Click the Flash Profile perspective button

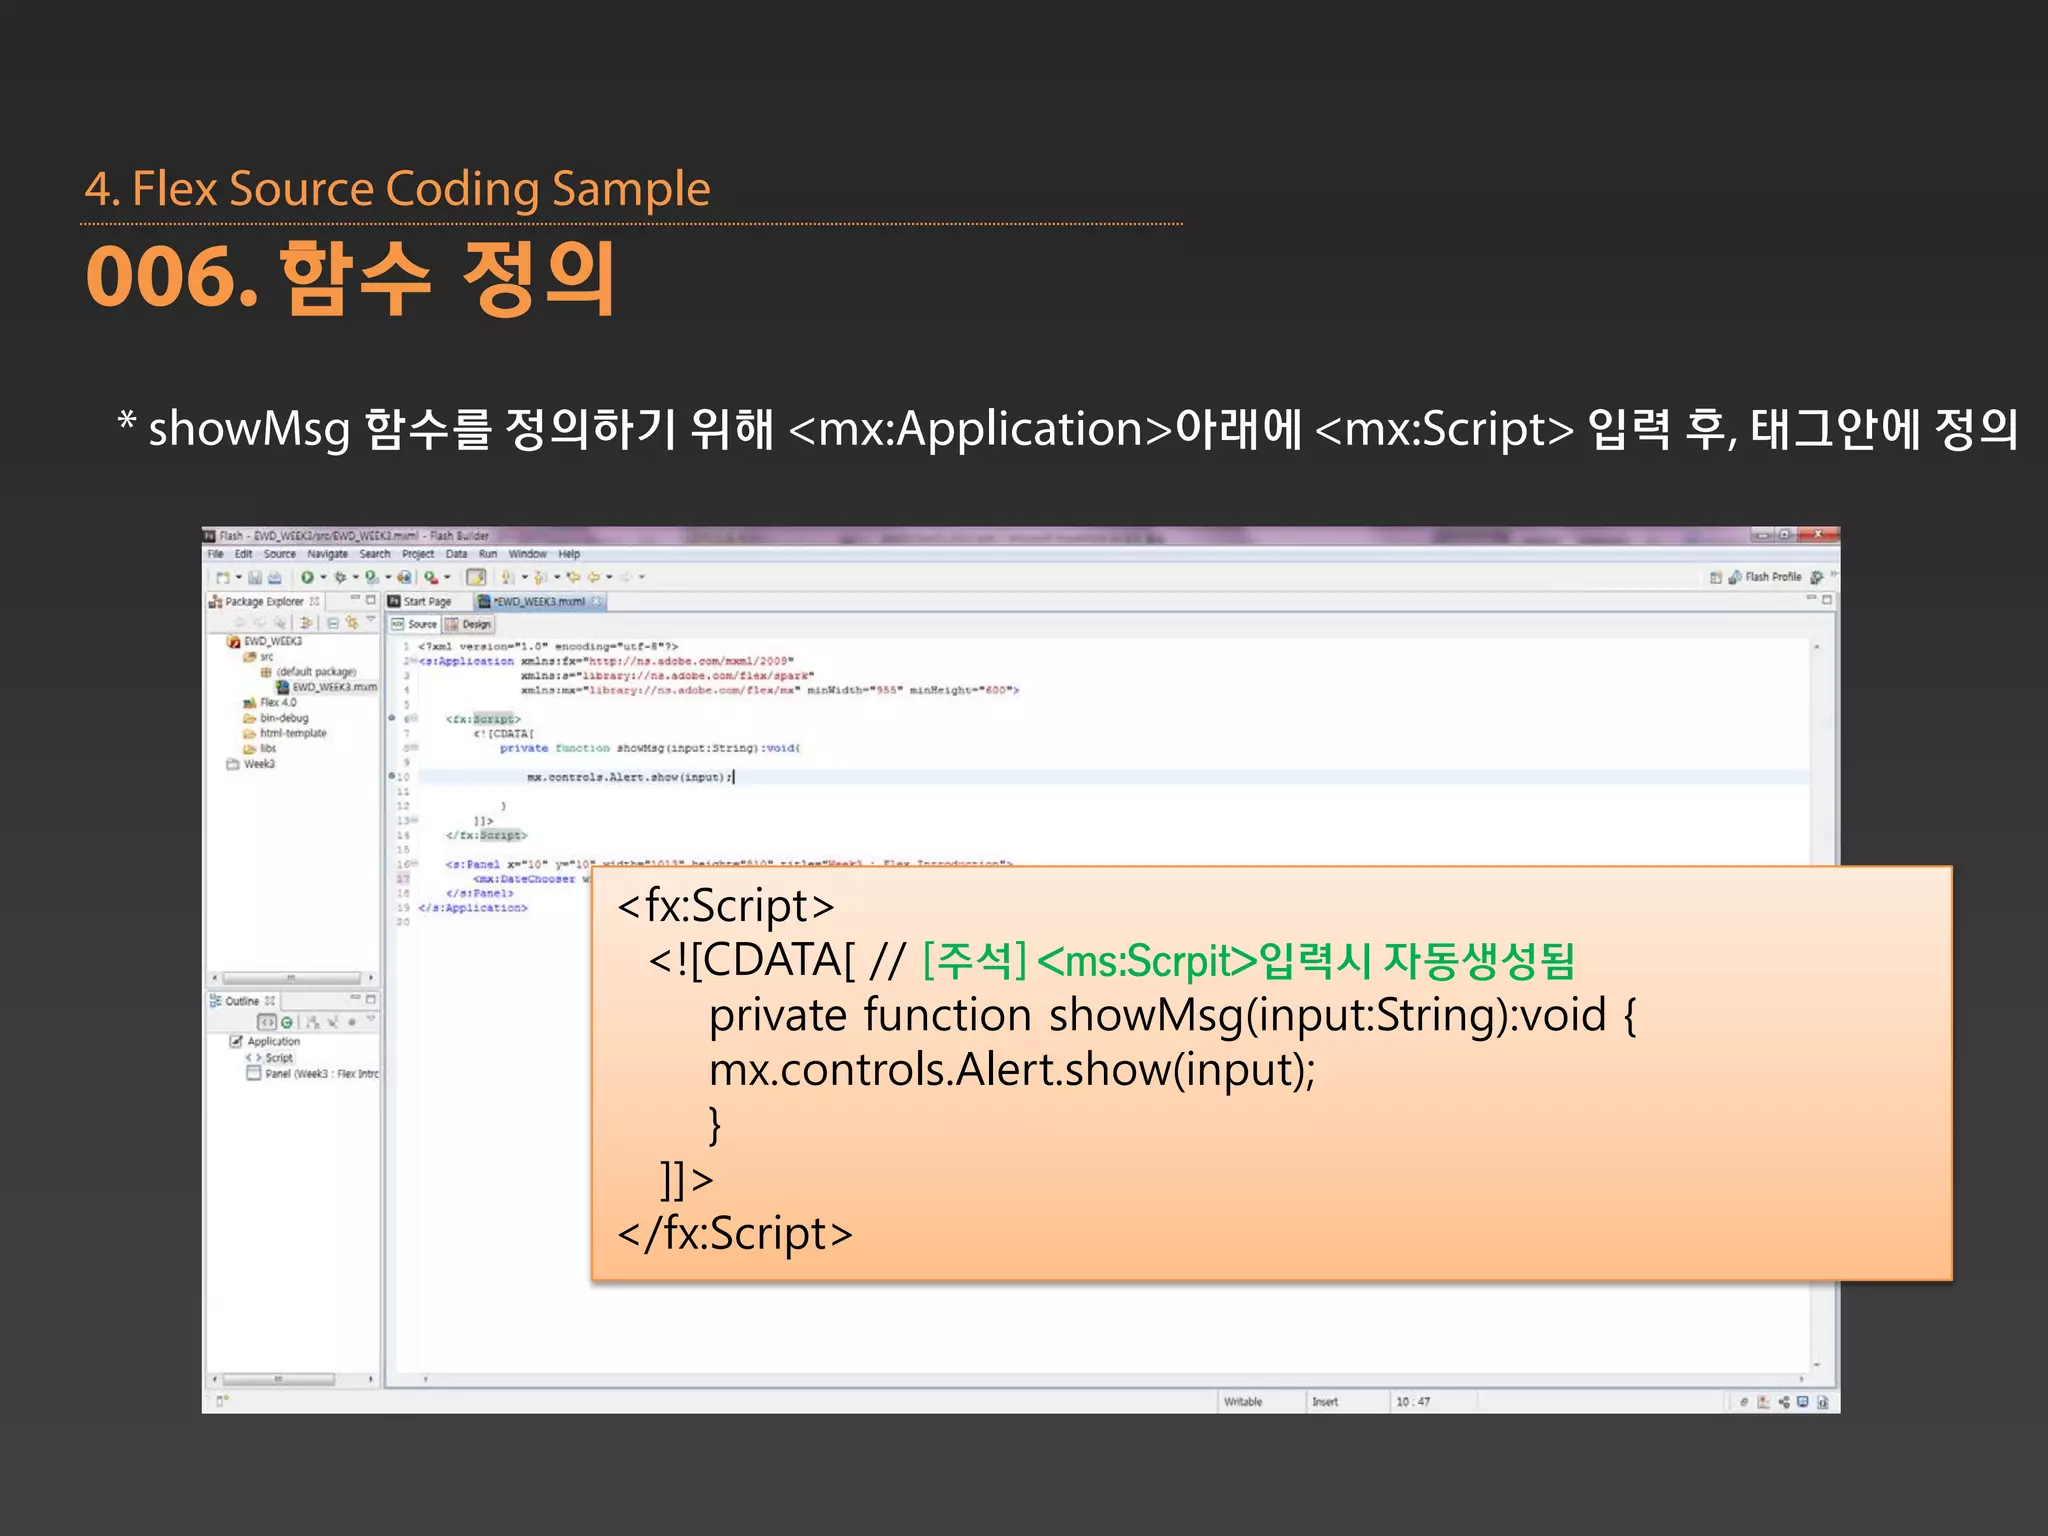1766,577
